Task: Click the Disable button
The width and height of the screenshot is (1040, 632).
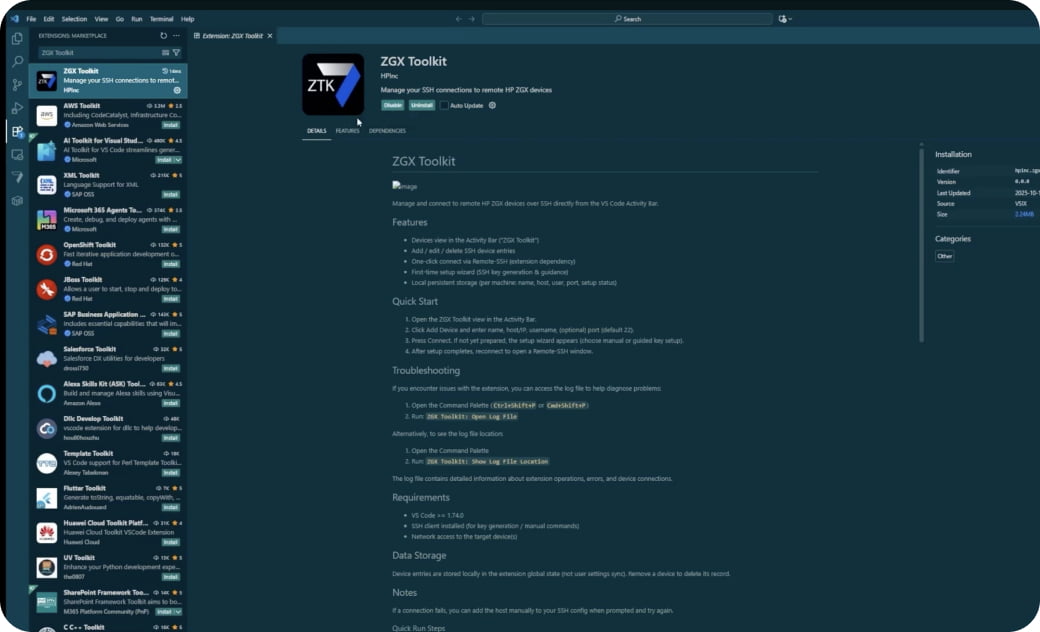Action: click(x=393, y=105)
